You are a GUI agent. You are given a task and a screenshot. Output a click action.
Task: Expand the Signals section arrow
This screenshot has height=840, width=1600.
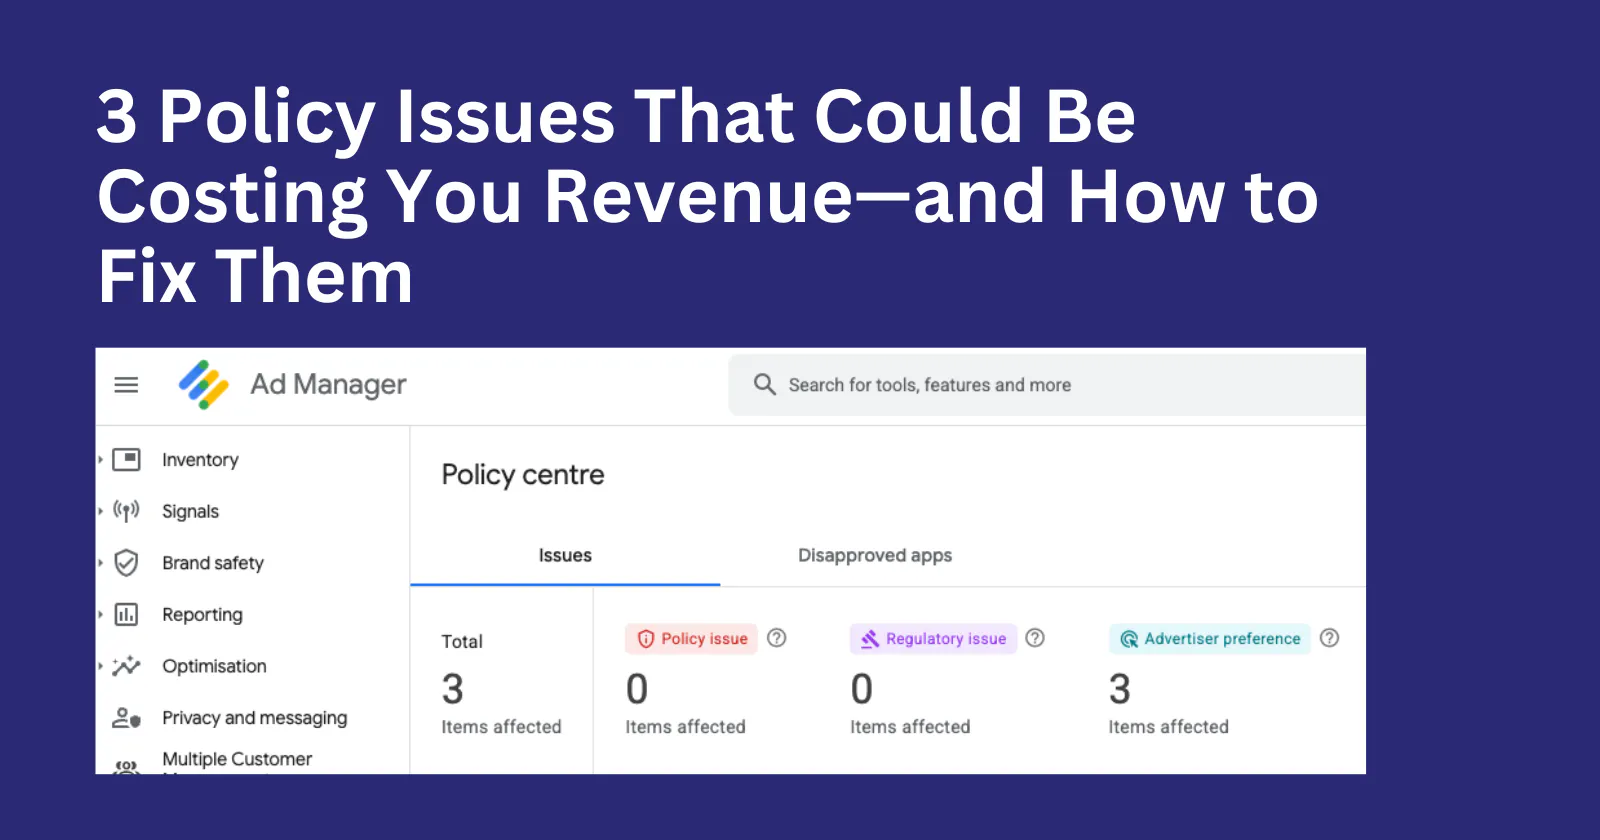[100, 512]
